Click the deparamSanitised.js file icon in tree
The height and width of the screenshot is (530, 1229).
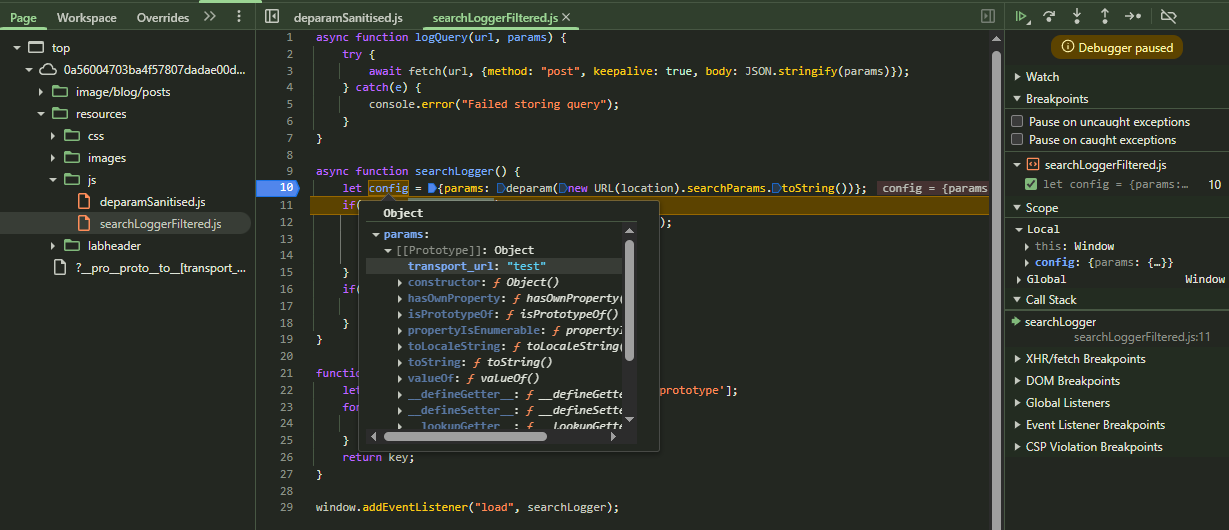pyautogui.click(x=84, y=202)
